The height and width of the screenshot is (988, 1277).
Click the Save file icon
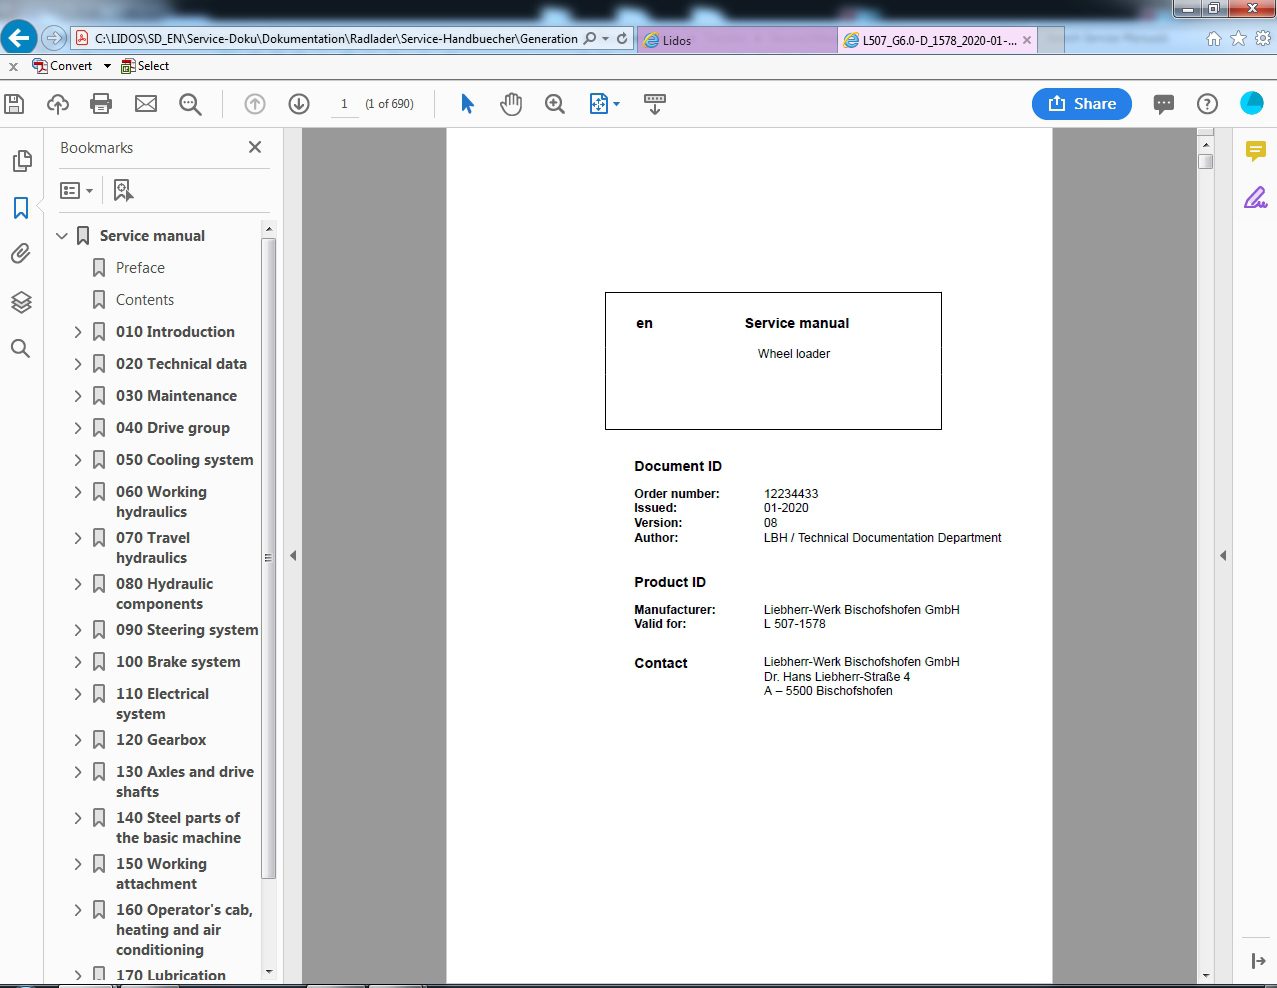pos(14,104)
